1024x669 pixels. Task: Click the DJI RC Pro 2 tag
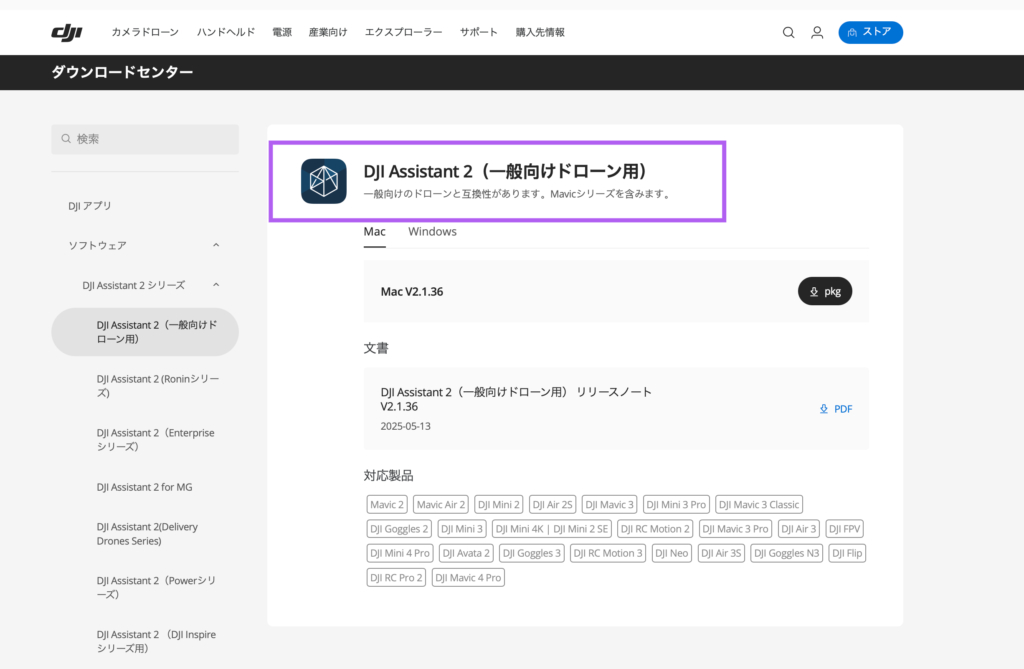[396, 578]
